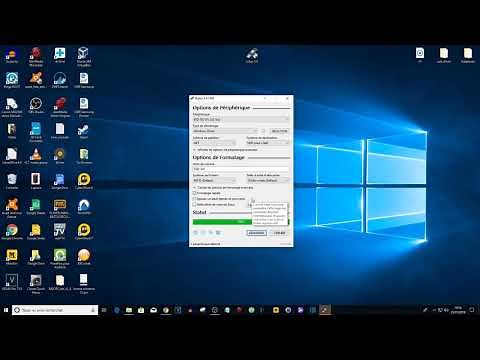
Task: Open LibreOffice desktop shortcut
Action: click(12, 156)
